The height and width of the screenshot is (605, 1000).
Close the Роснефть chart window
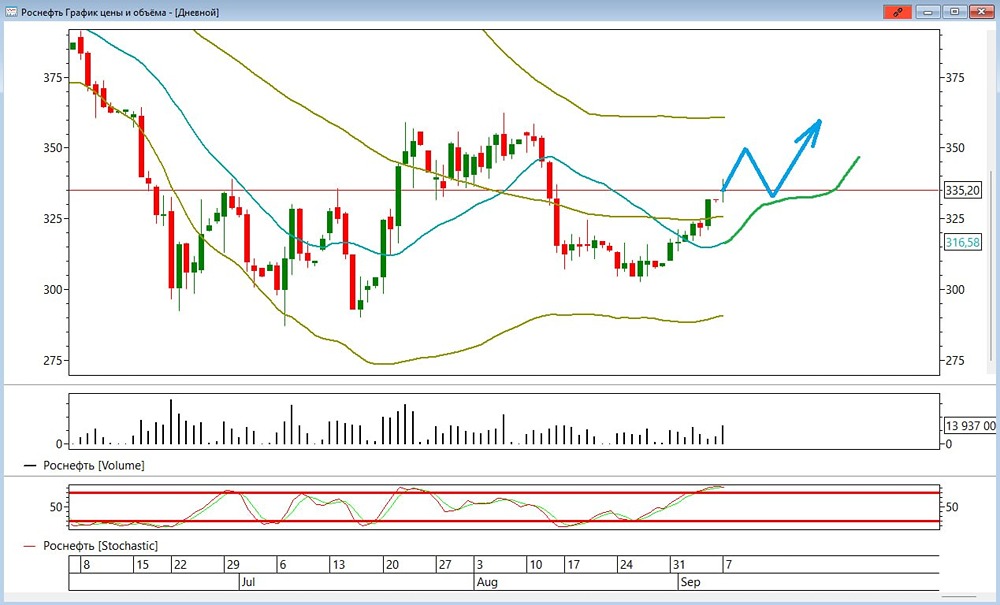pos(982,11)
